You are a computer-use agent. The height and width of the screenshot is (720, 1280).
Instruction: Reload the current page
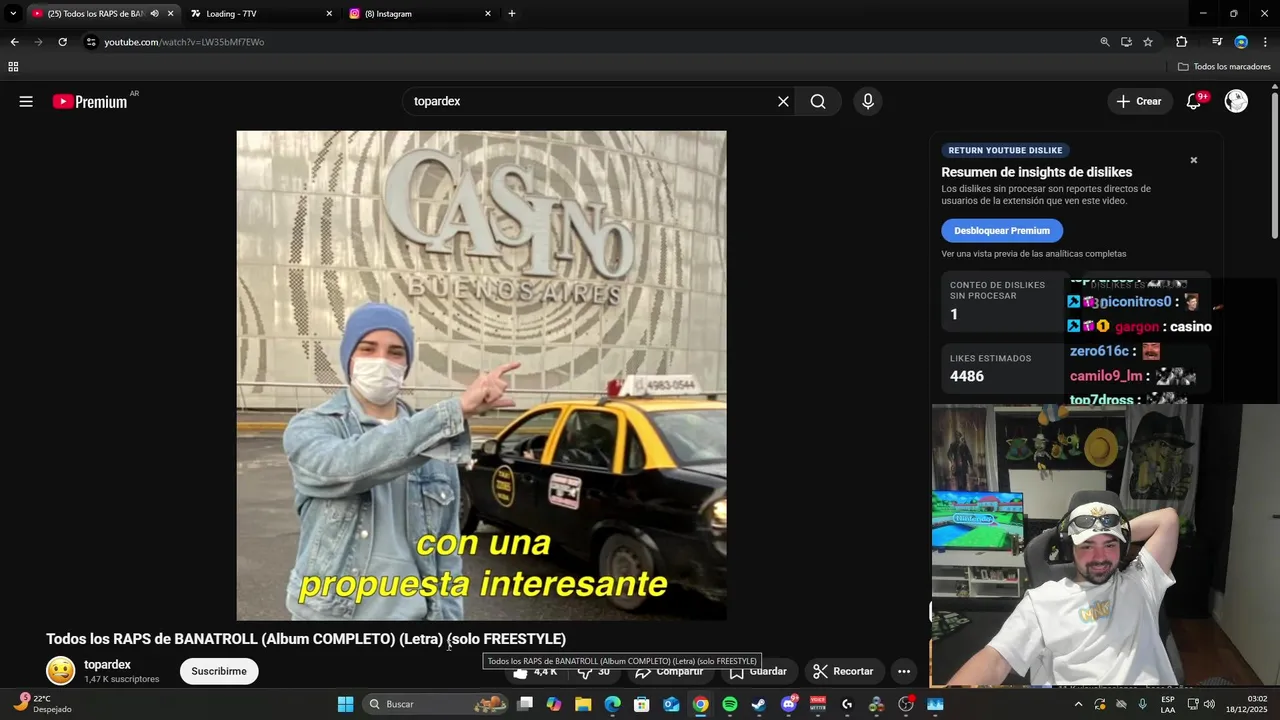coord(62,42)
